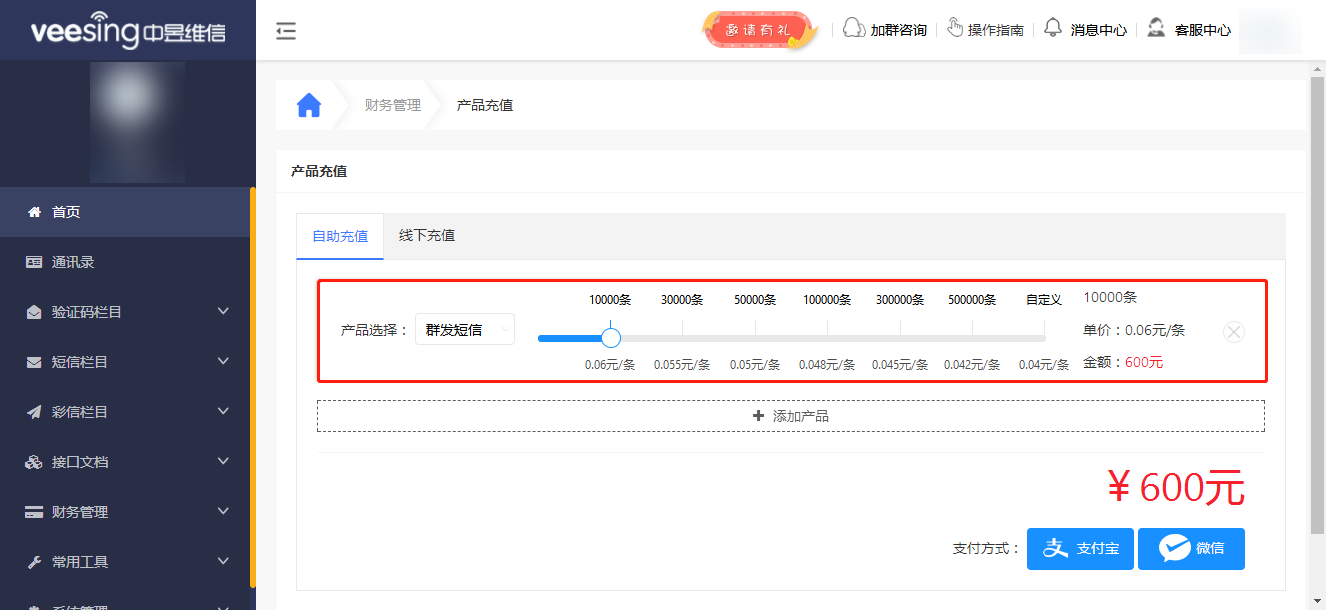Open 消息中心 notification bell icon
The height and width of the screenshot is (610, 1326).
(1053, 29)
